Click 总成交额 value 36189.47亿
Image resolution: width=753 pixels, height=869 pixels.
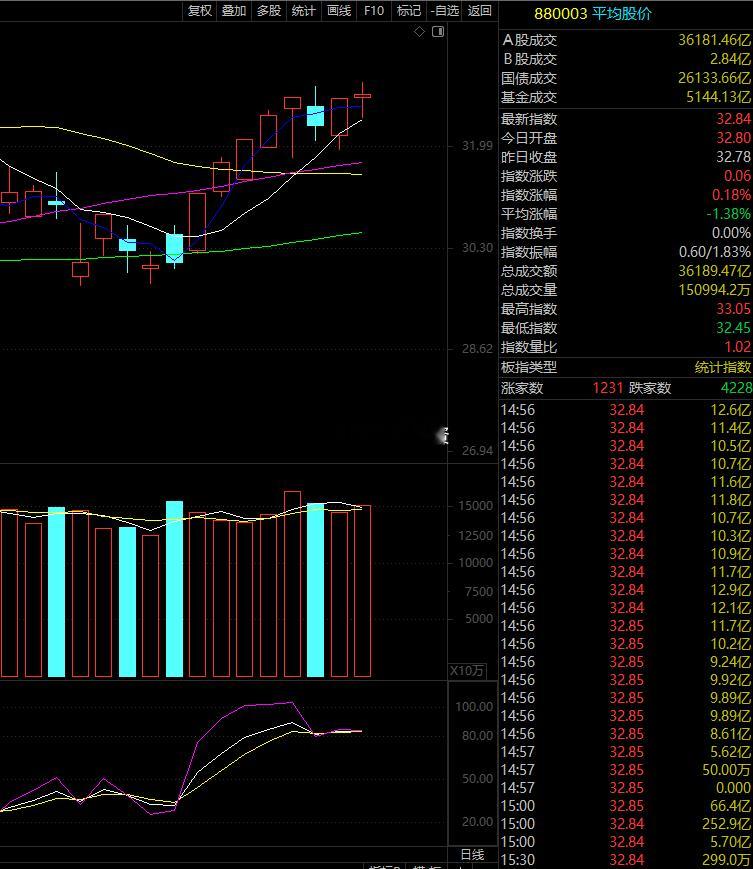tap(714, 271)
